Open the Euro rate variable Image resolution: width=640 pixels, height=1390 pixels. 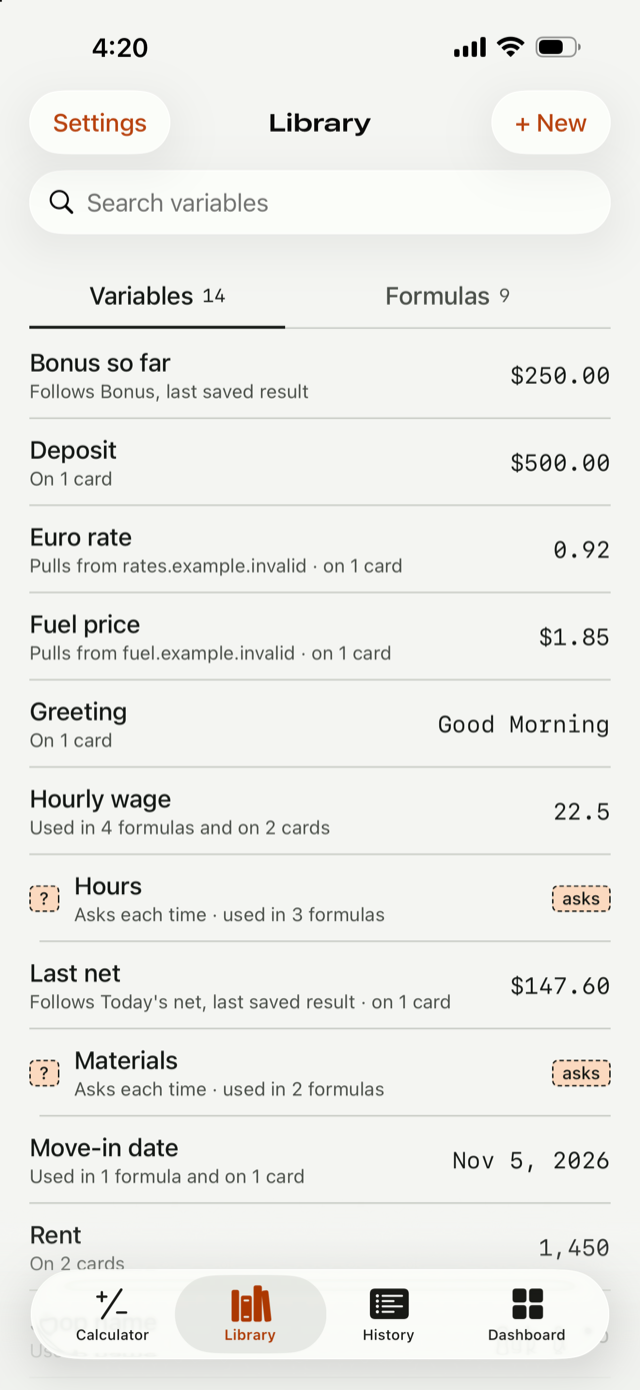(320, 550)
